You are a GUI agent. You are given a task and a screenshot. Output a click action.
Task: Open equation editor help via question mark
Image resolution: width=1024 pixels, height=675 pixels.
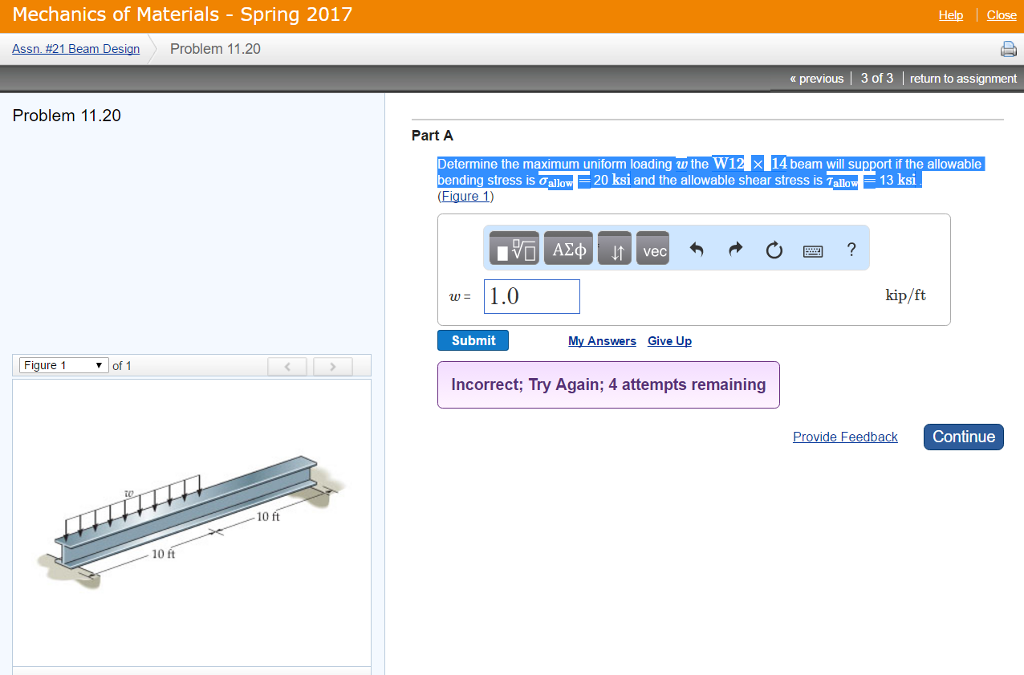click(x=850, y=249)
